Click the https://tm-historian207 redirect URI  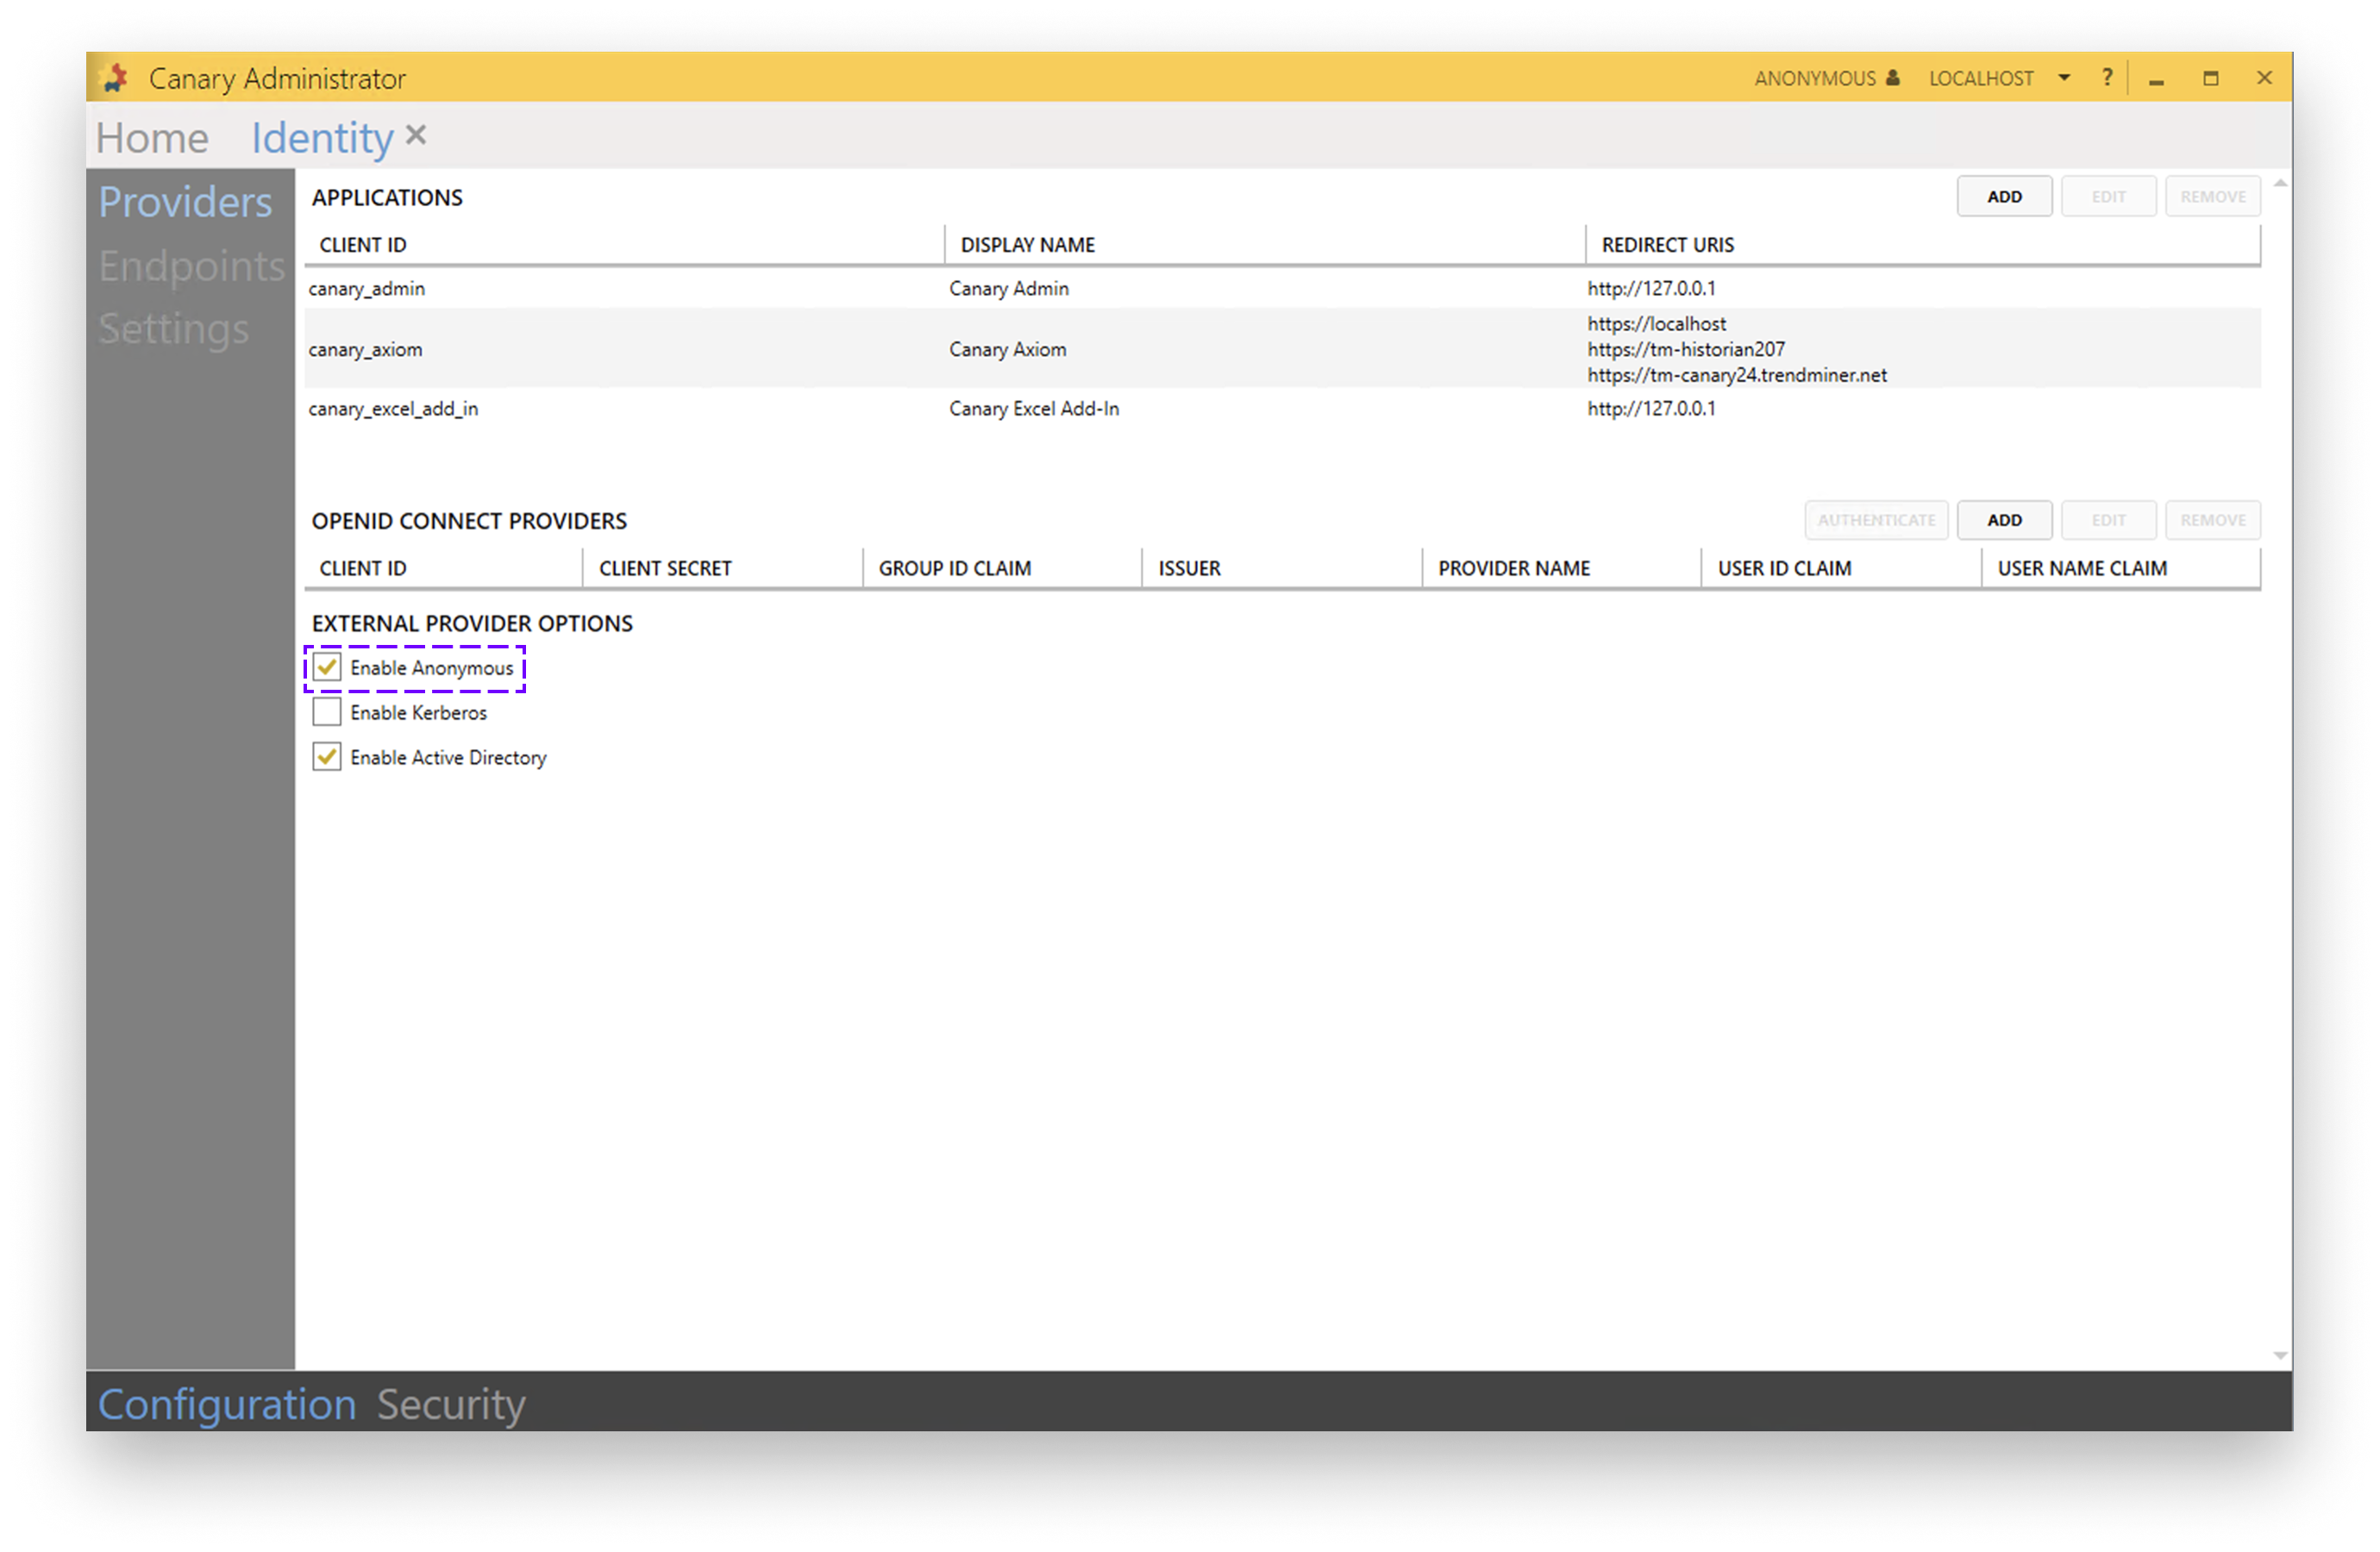1685,349
